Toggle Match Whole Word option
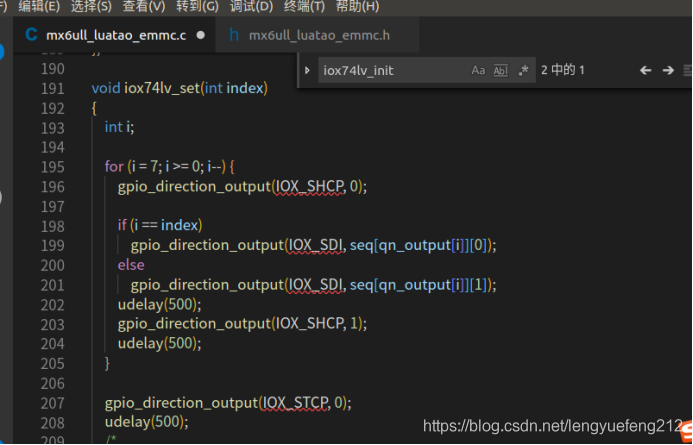693x445 pixels. (x=501, y=70)
